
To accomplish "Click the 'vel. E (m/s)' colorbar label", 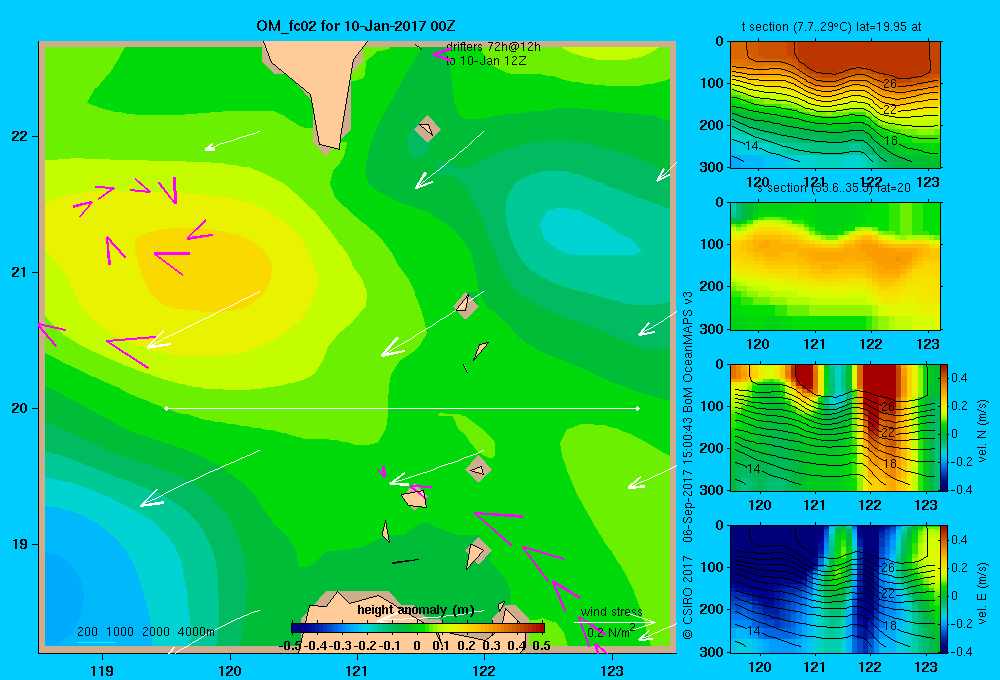I will coord(982,593).
